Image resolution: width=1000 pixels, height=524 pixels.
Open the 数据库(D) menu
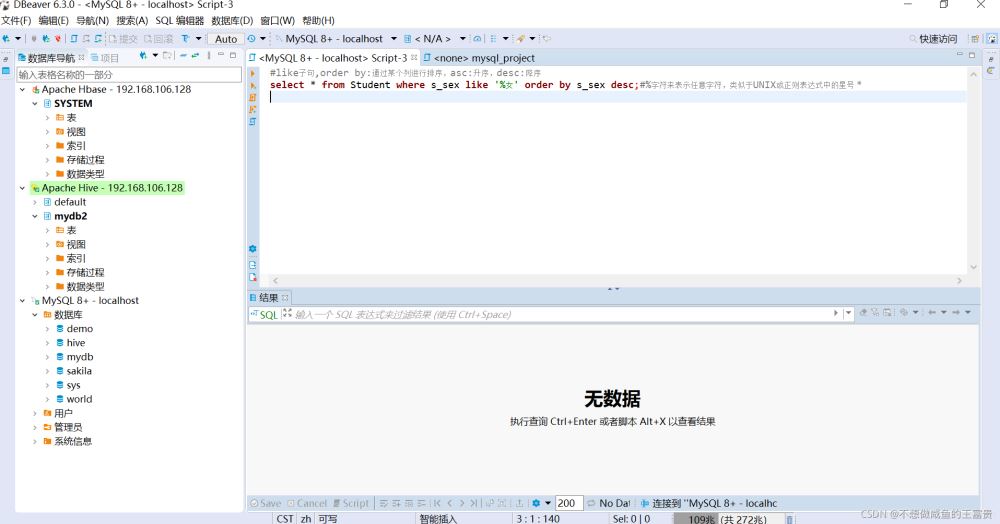tap(232, 21)
